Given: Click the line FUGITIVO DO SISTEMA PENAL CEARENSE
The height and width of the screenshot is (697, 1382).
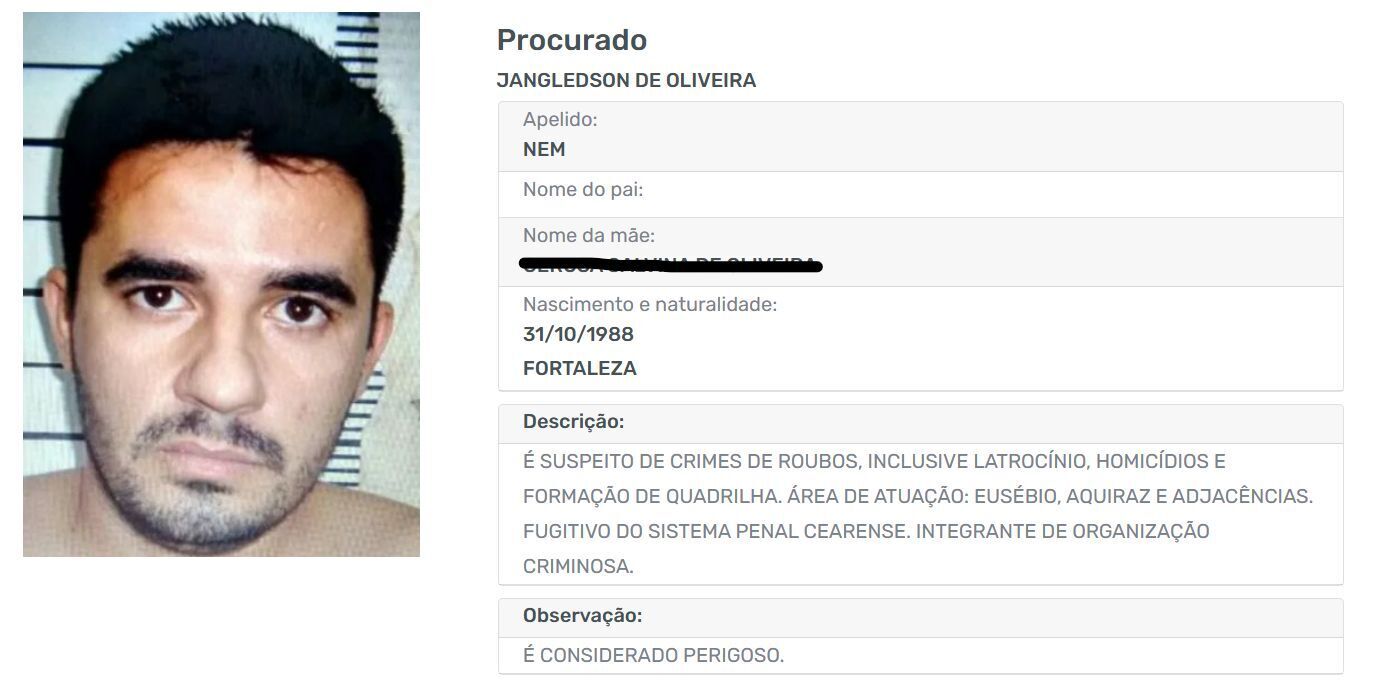Looking at the screenshot, I should tap(866, 531).
